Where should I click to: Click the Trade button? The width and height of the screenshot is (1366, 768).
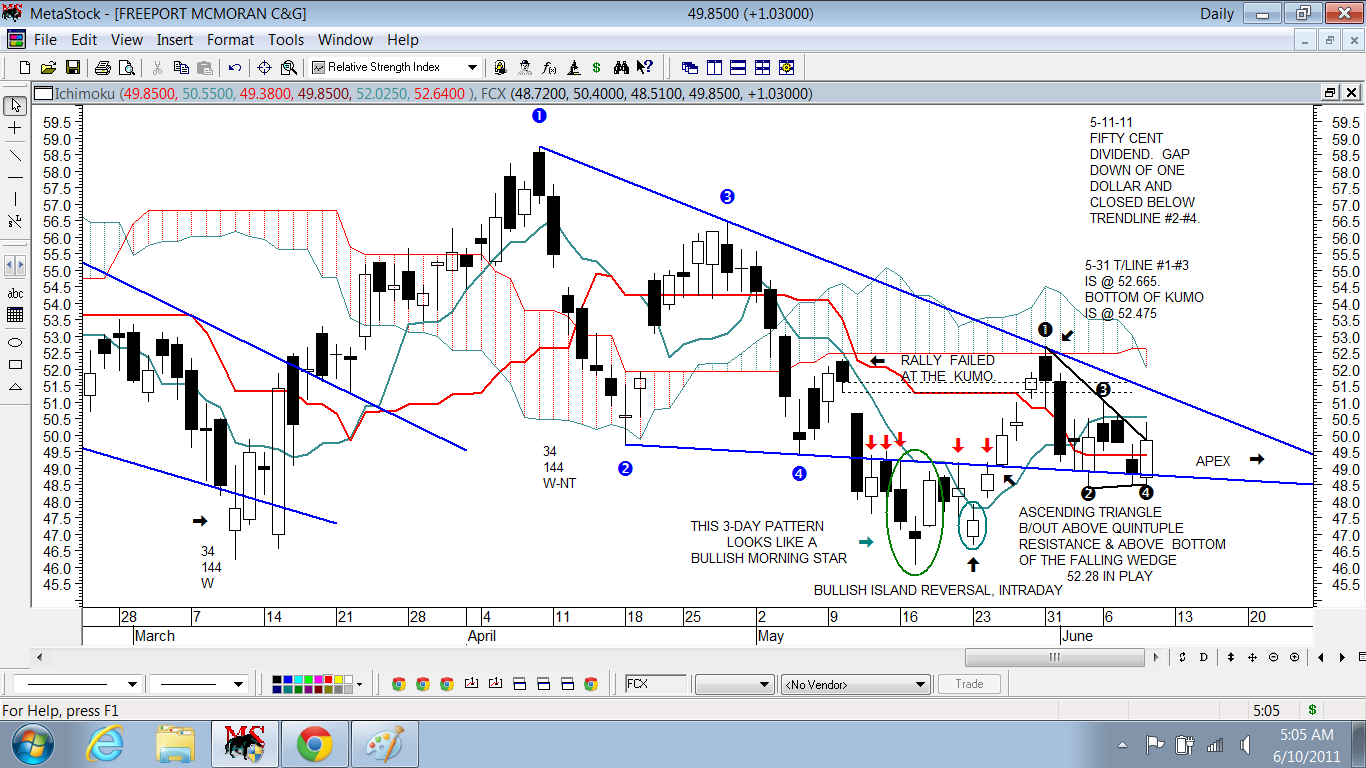(968, 683)
